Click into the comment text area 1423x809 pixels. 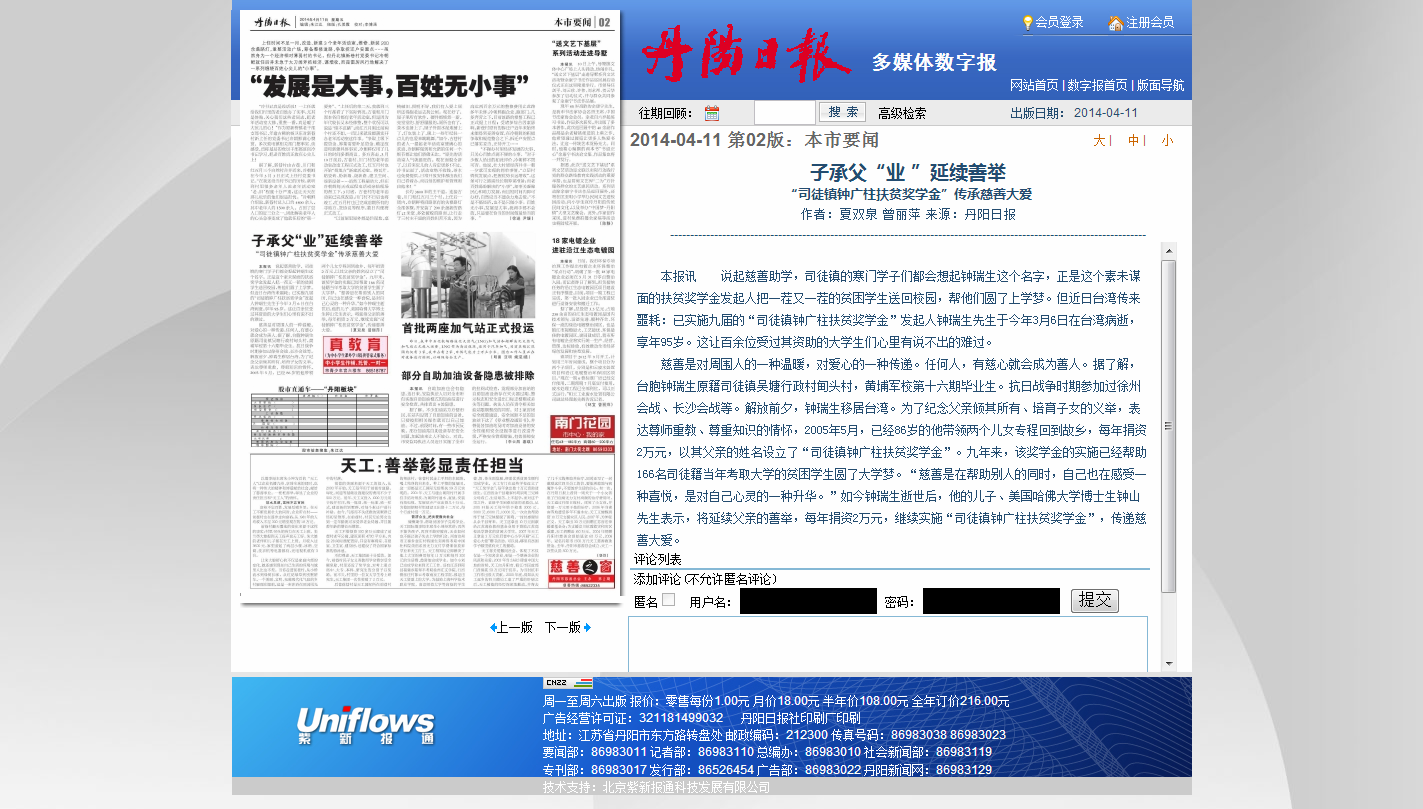pyautogui.click(x=888, y=644)
